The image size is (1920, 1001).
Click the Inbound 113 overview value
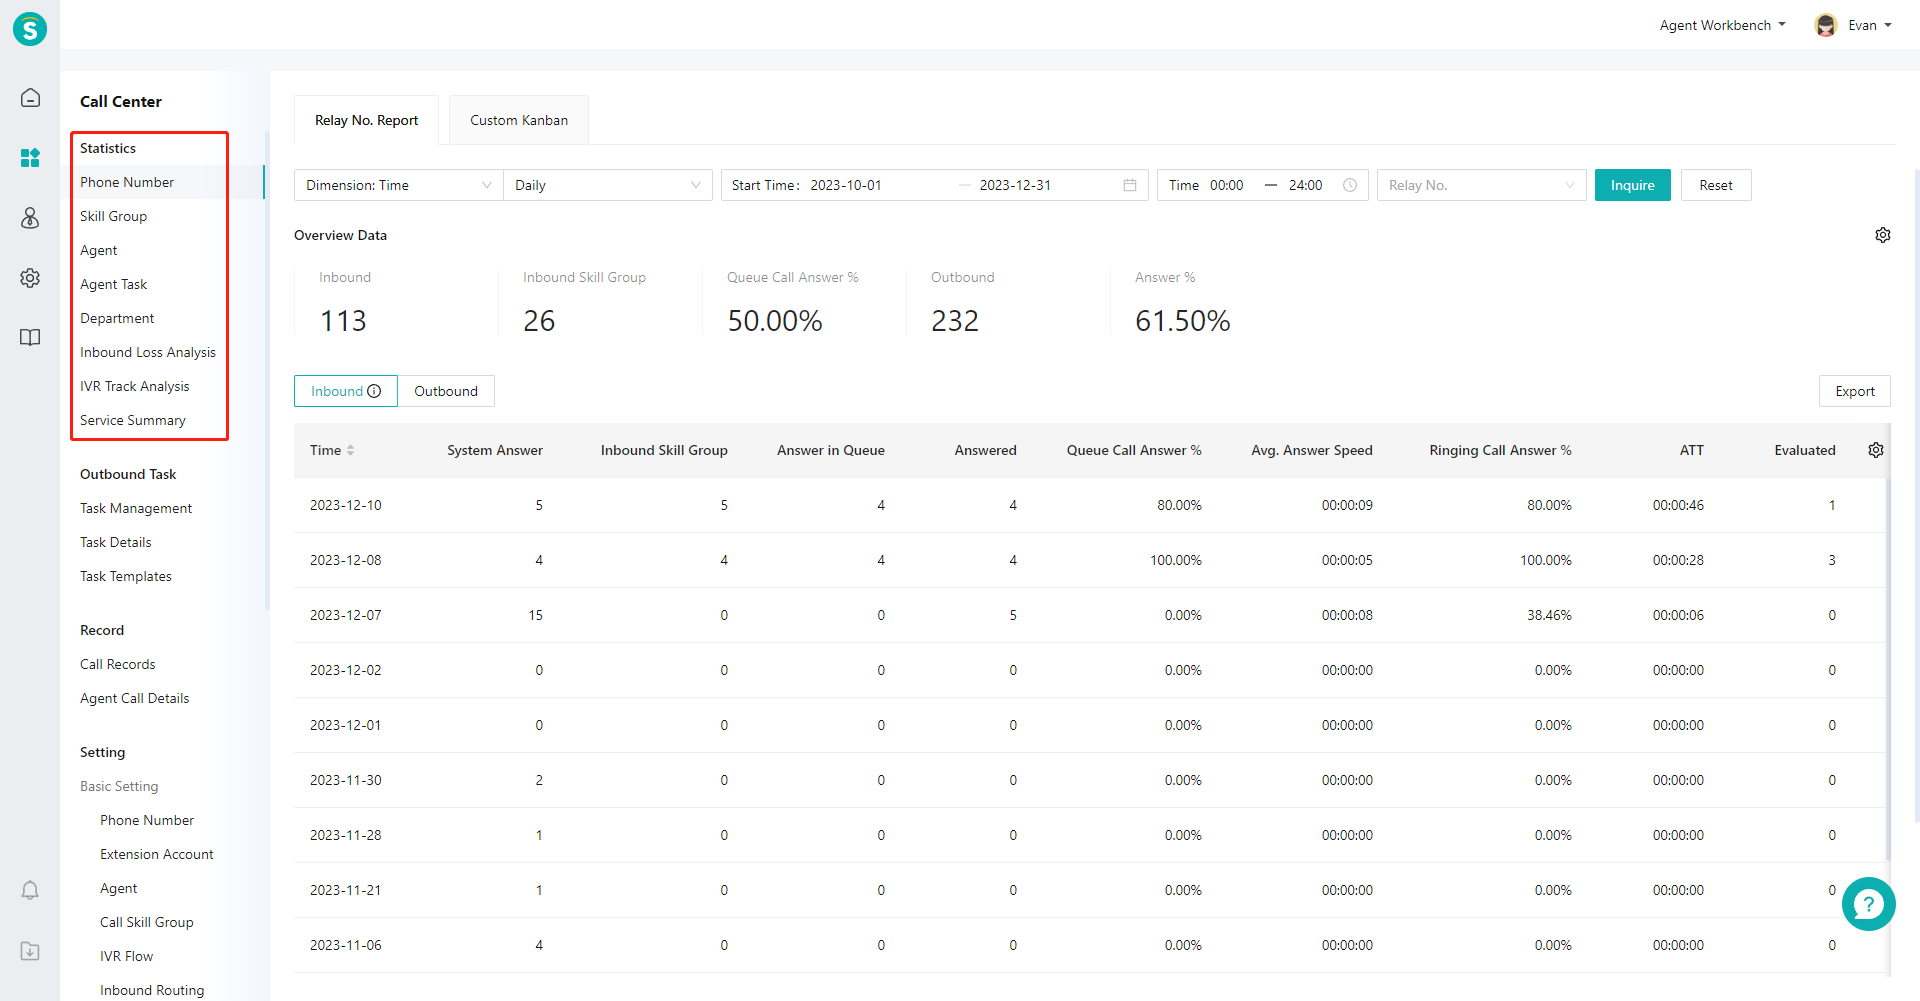(x=343, y=321)
